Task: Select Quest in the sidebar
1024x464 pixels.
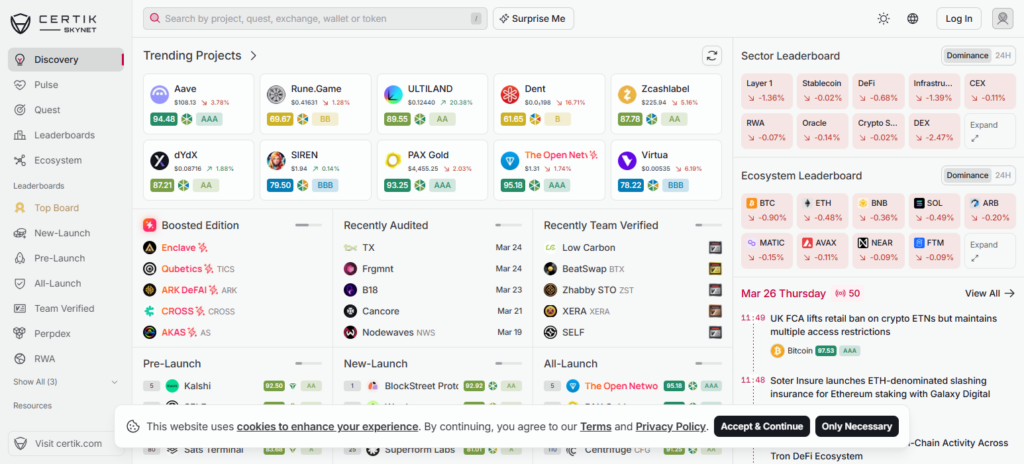Action: click(x=47, y=110)
